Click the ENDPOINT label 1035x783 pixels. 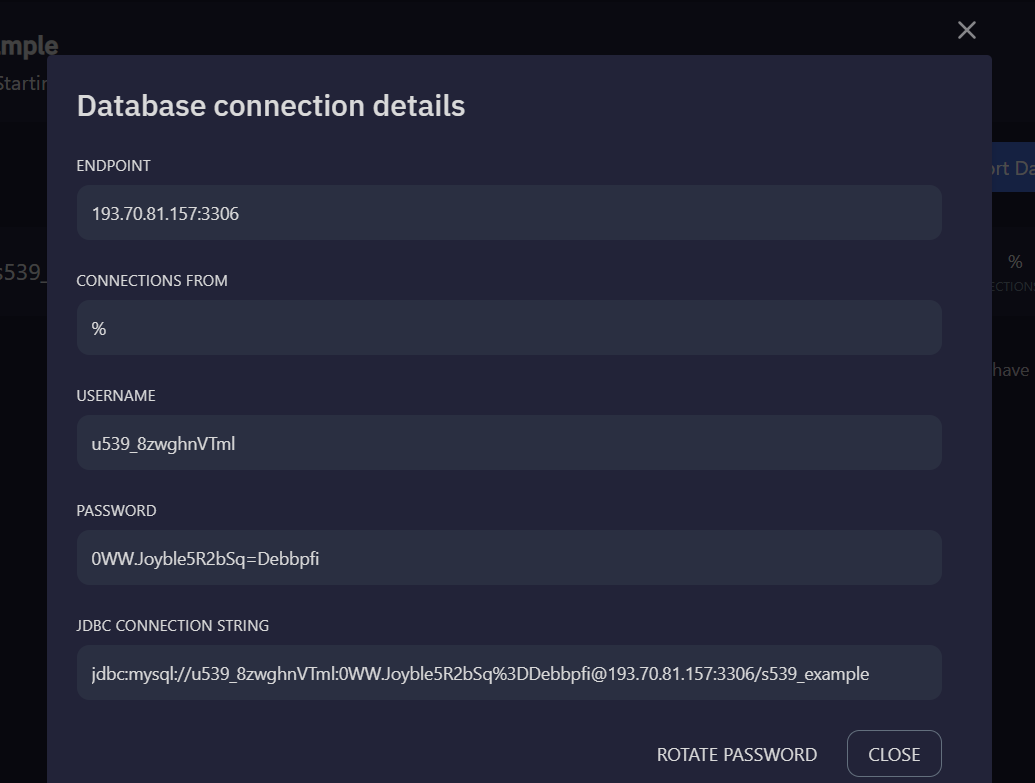tap(113, 166)
